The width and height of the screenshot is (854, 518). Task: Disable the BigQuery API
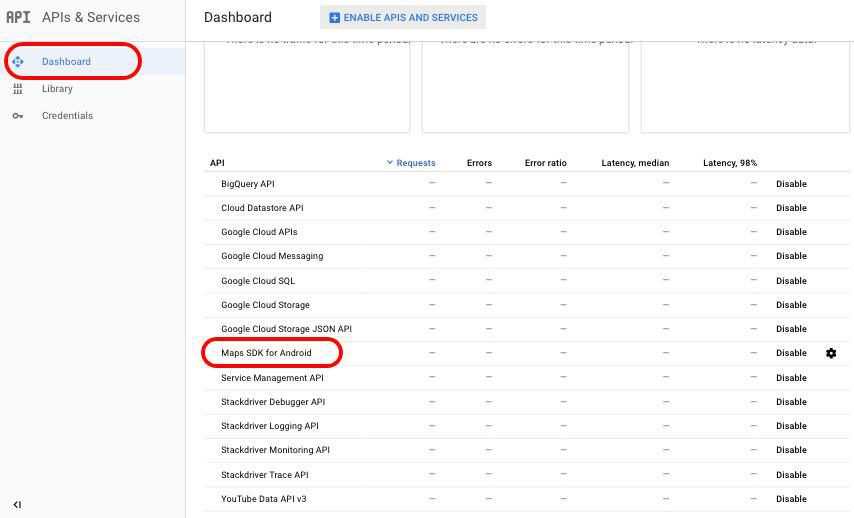pyautogui.click(x=791, y=184)
